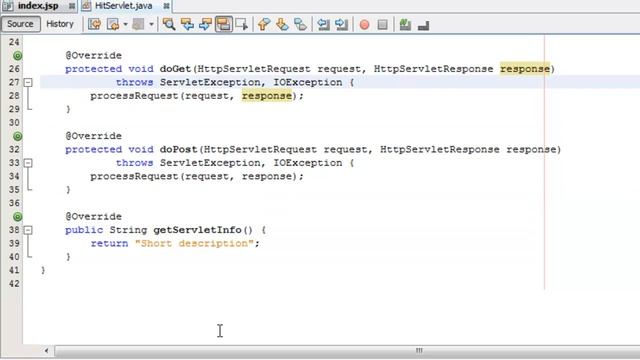Collapse the doGet method fold at line 27

[28, 82]
